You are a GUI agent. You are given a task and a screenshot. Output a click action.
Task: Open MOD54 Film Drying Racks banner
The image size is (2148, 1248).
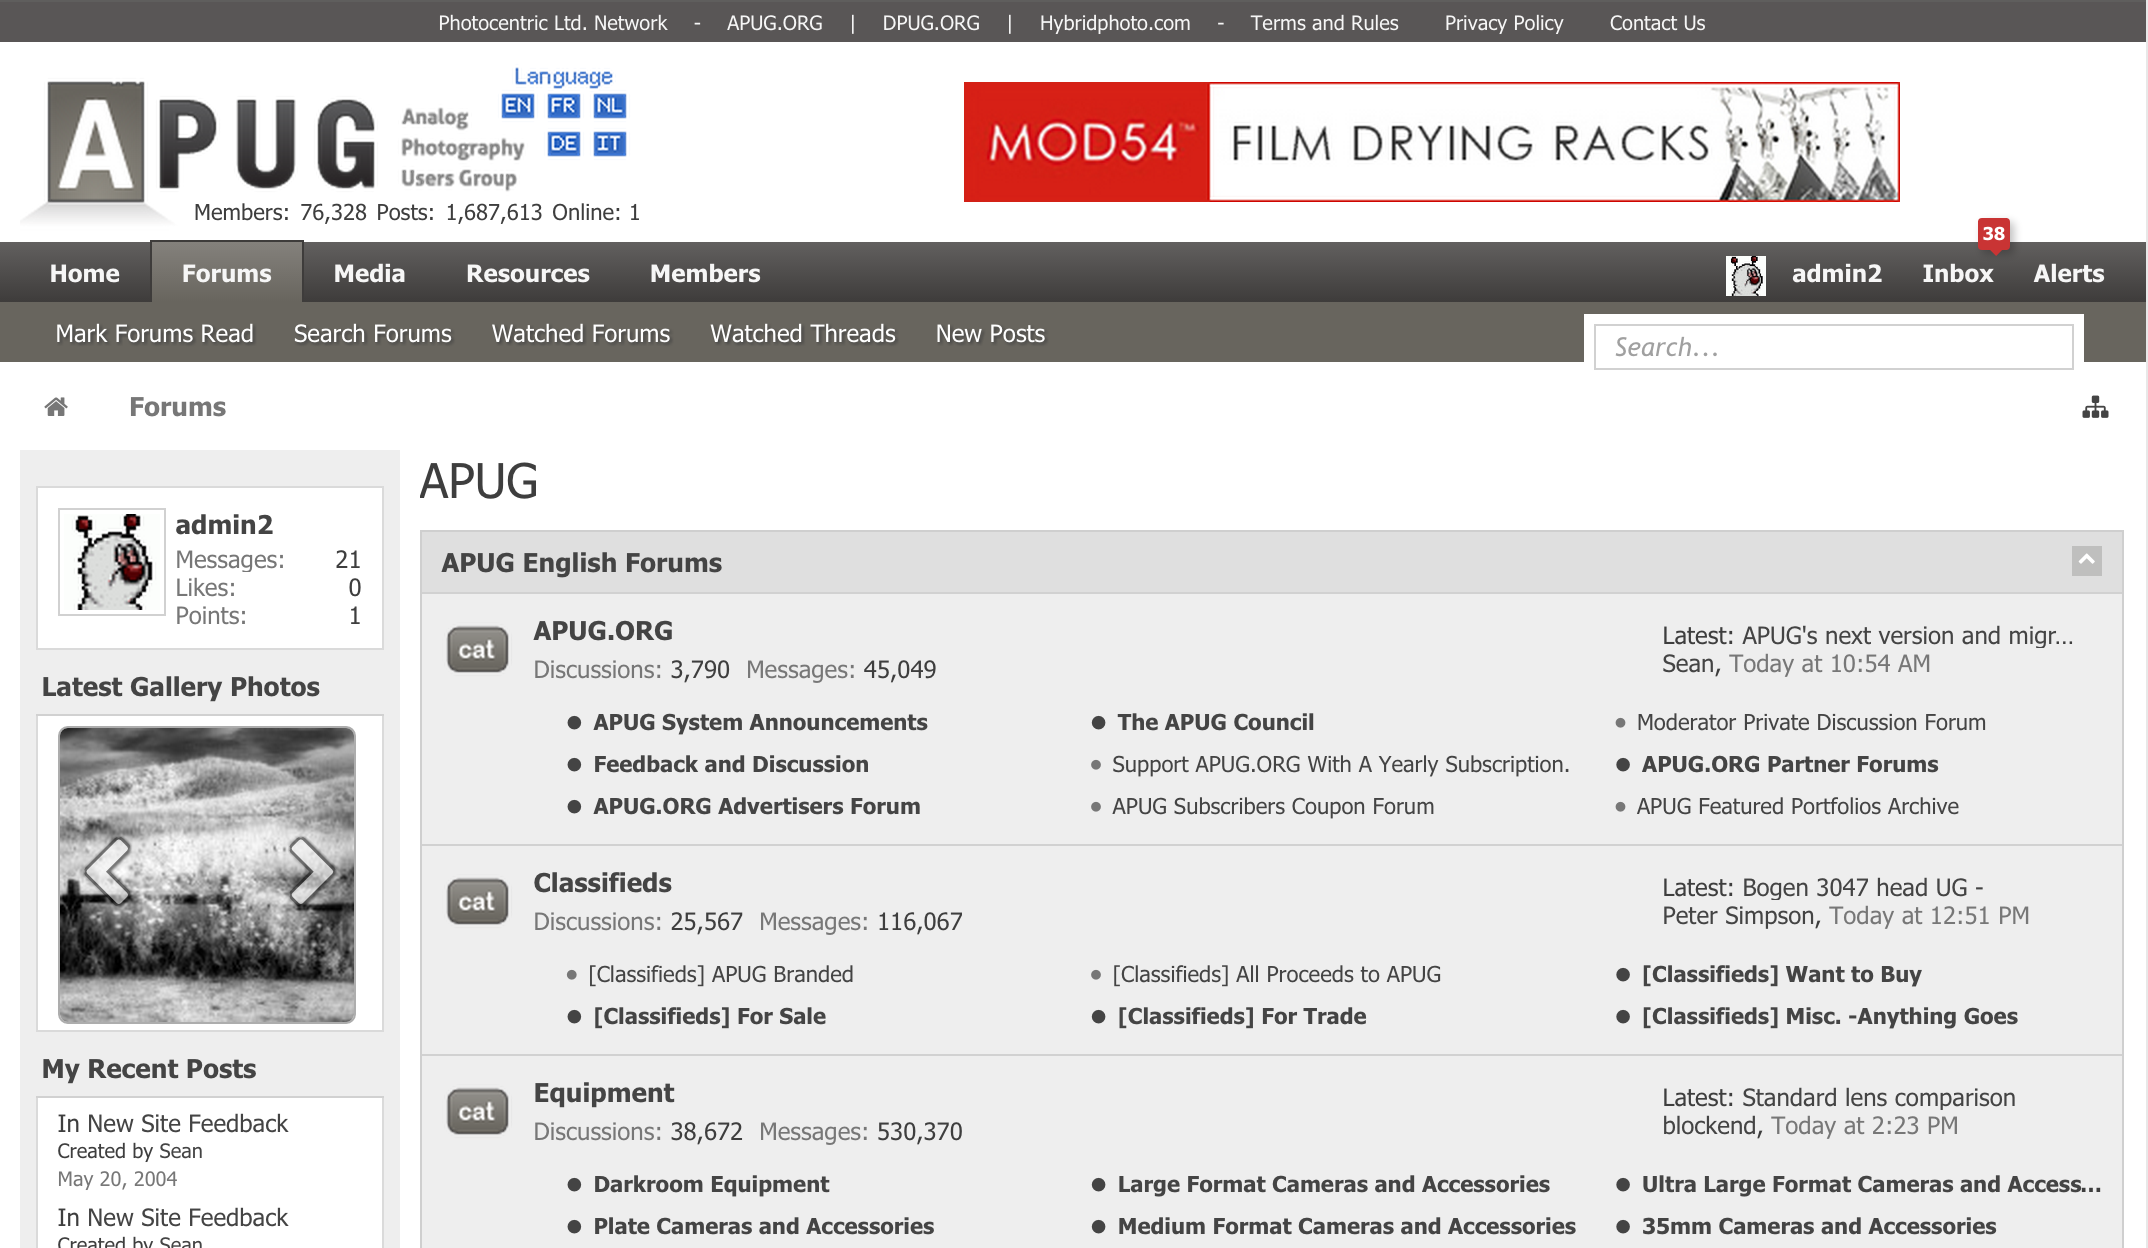[1431, 142]
